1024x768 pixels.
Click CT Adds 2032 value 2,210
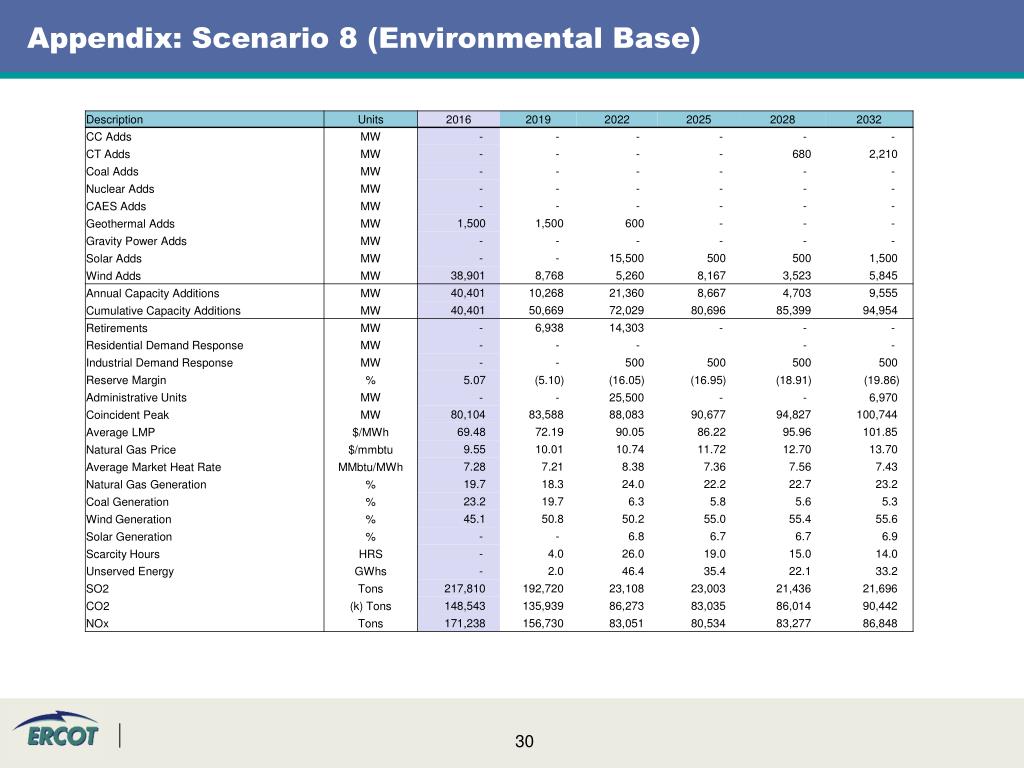[x=883, y=154]
